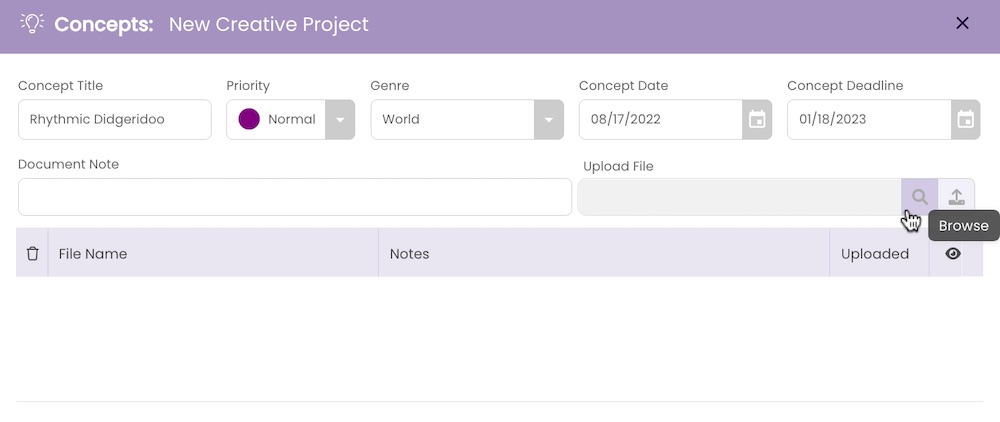Toggle the eye icon column header
The width and height of the screenshot is (1000, 422).
coord(953,254)
